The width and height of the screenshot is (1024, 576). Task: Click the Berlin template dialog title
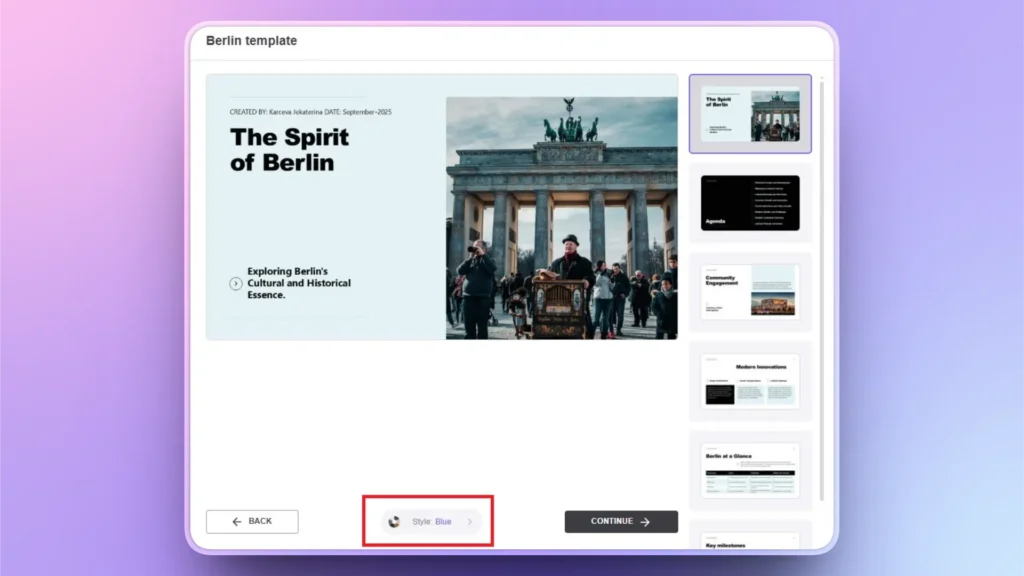[251, 40]
